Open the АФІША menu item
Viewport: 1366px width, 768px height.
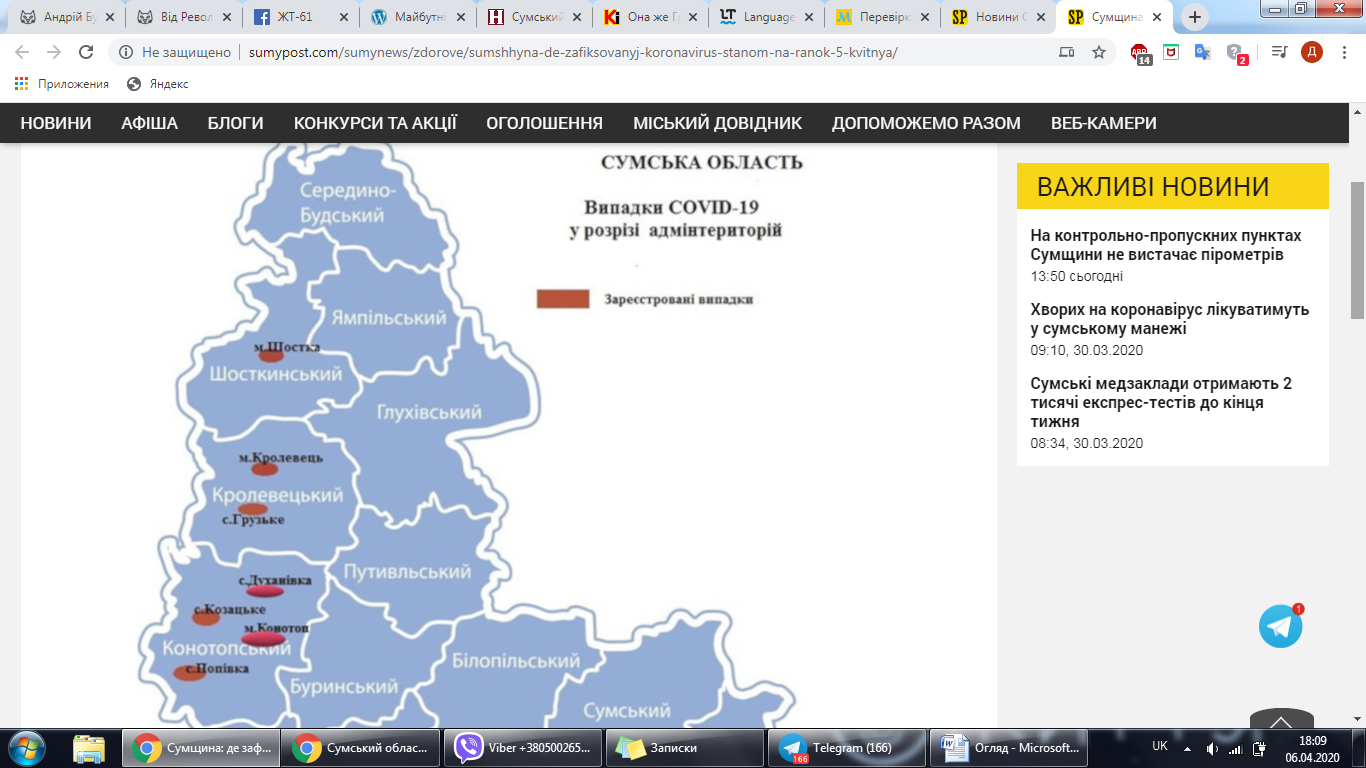(x=150, y=123)
